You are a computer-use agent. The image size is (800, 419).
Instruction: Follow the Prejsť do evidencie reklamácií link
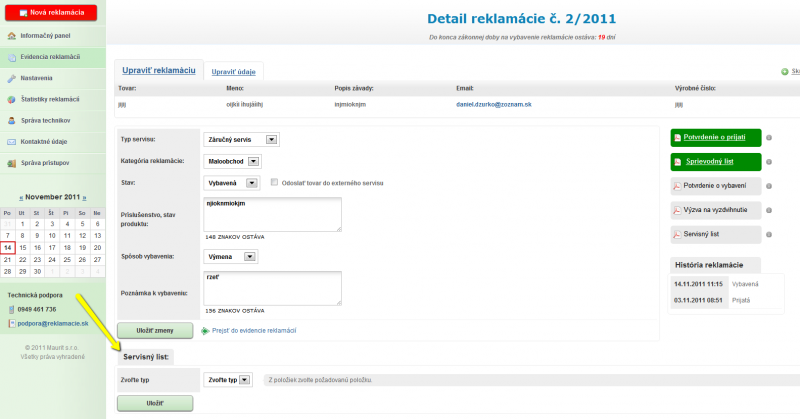click(x=254, y=330)
